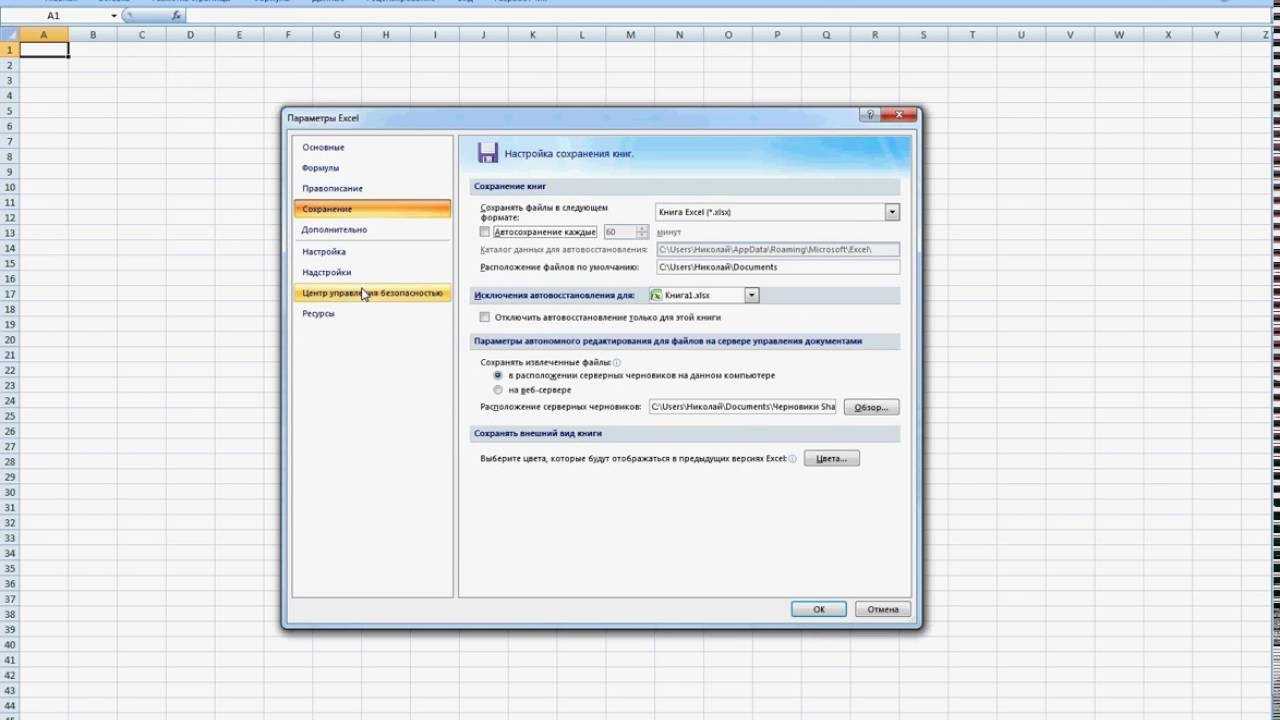Screen dimensions: 1280x720
Task: Select column Y header
Action: point(1217,35)
